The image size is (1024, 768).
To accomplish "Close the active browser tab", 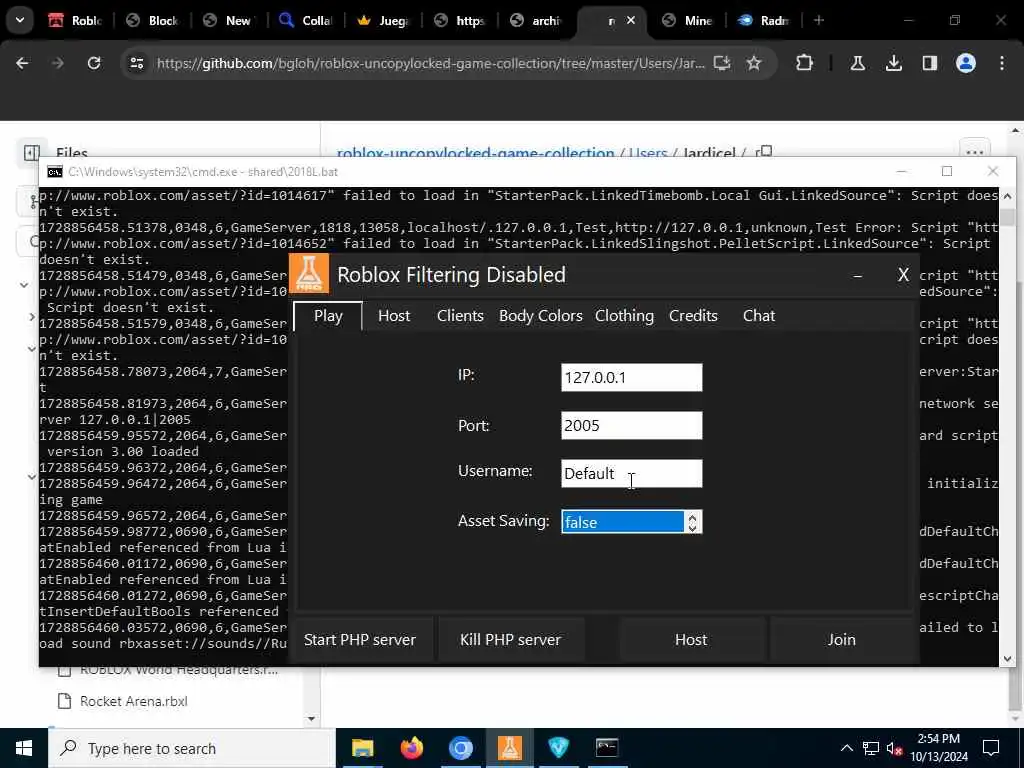I will pyautogui.click(x=631, y=20).
